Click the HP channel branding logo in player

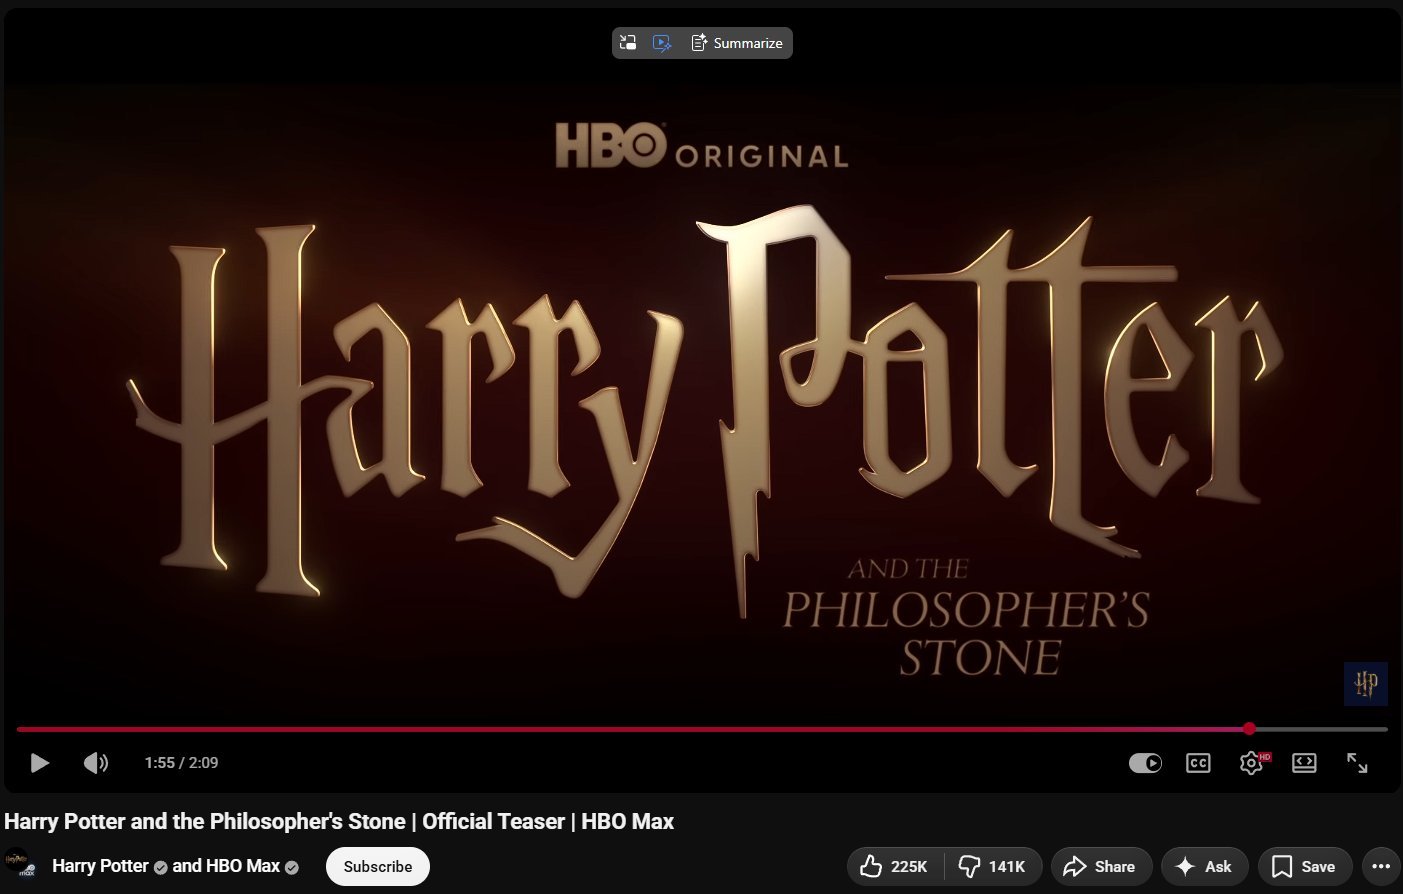coord(1366,684)
